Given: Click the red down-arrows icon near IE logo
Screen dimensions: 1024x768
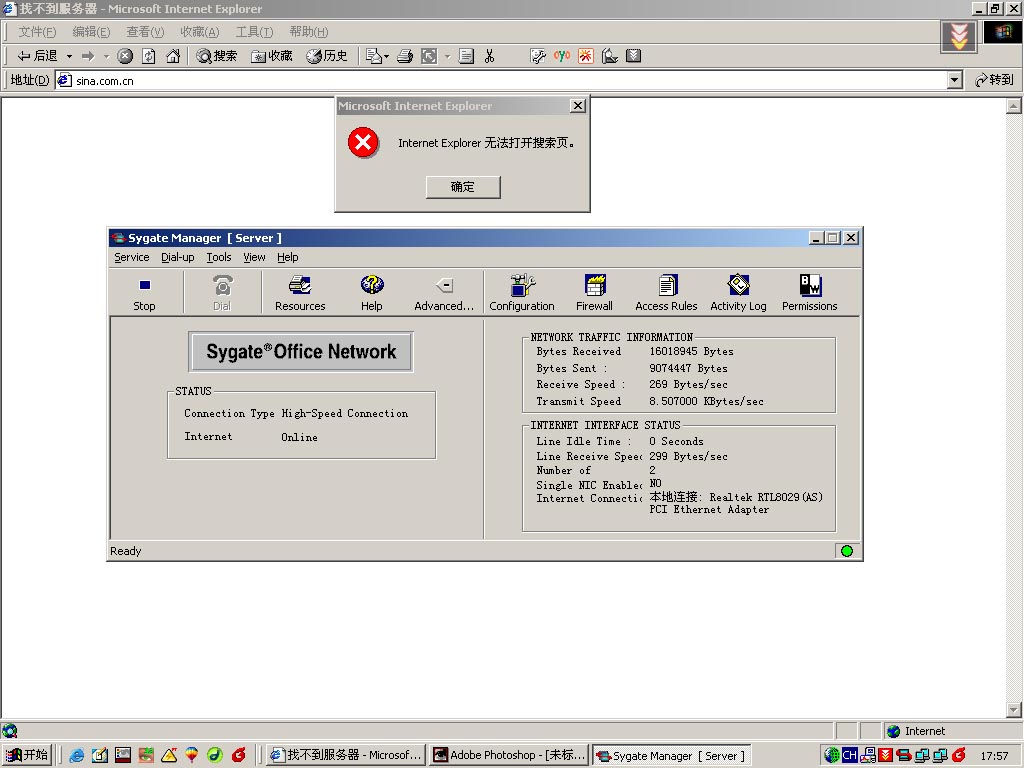Looking at the screenshot, I should (x=959, y=37).
